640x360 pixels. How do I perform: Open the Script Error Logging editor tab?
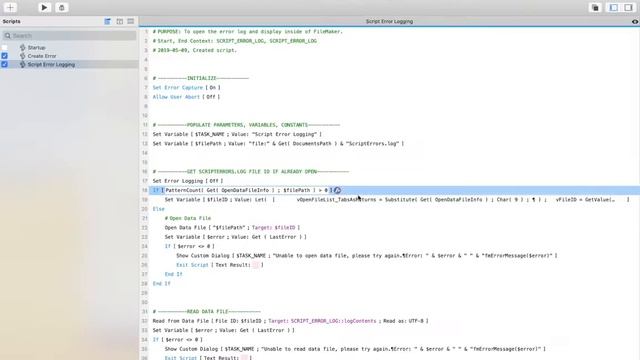pyautogui.click(x=389, y=21)
